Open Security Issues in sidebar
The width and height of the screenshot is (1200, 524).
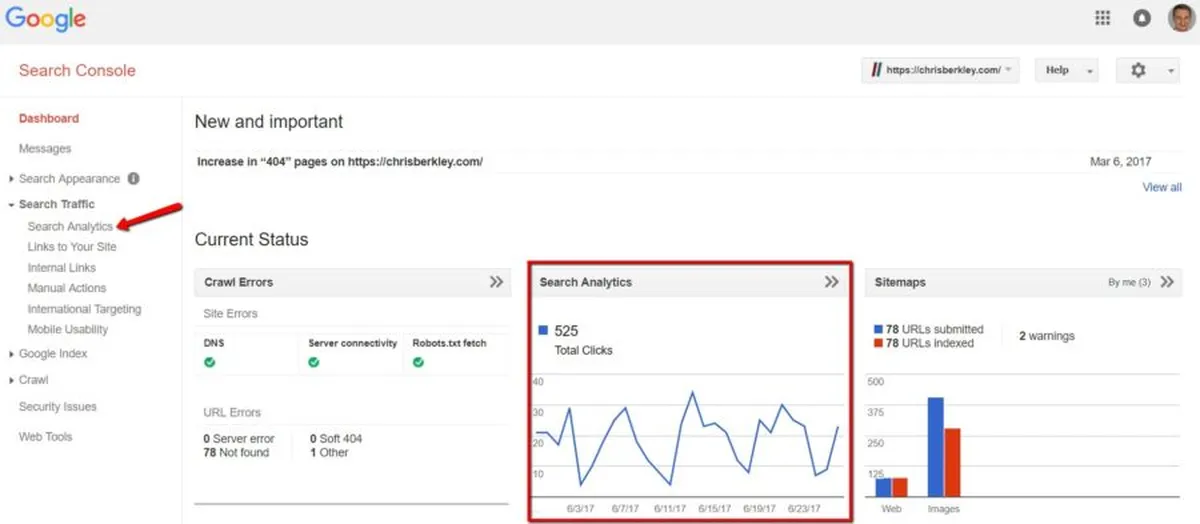[58, 407]
